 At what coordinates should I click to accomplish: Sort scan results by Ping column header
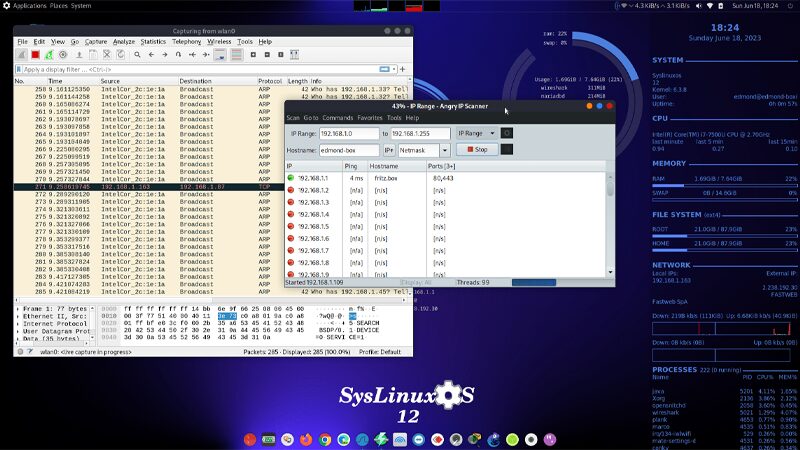coord(355,166)
